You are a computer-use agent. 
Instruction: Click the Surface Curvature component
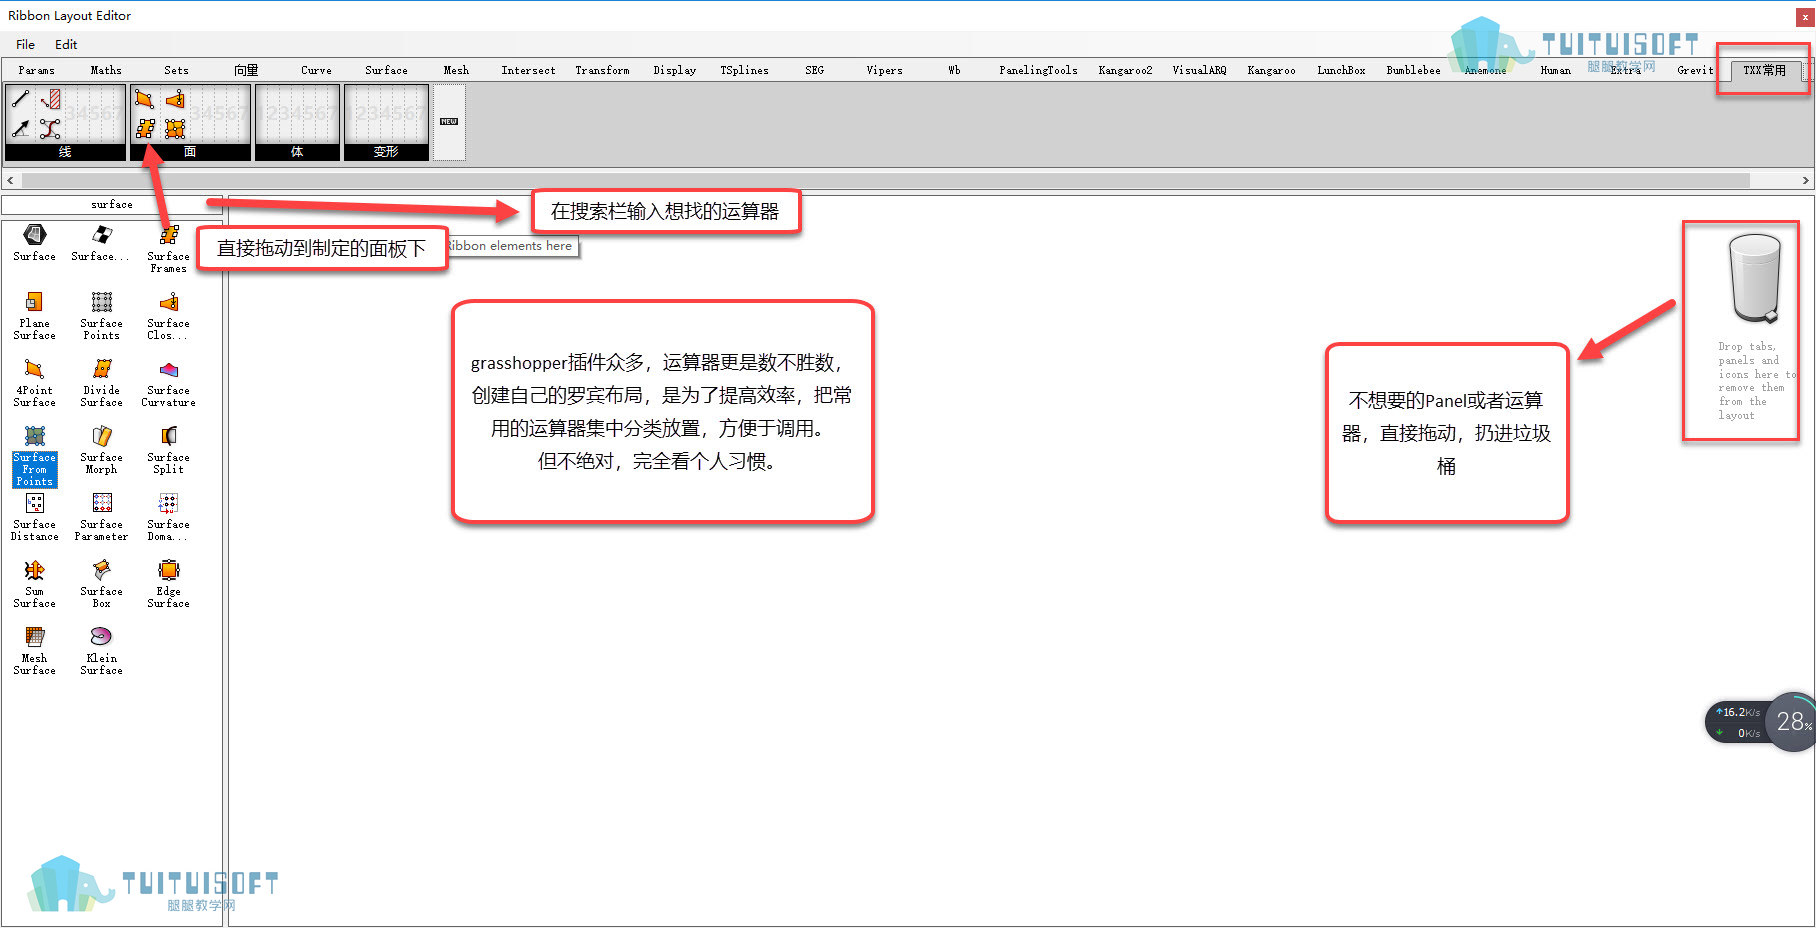(x=168, y=383)
